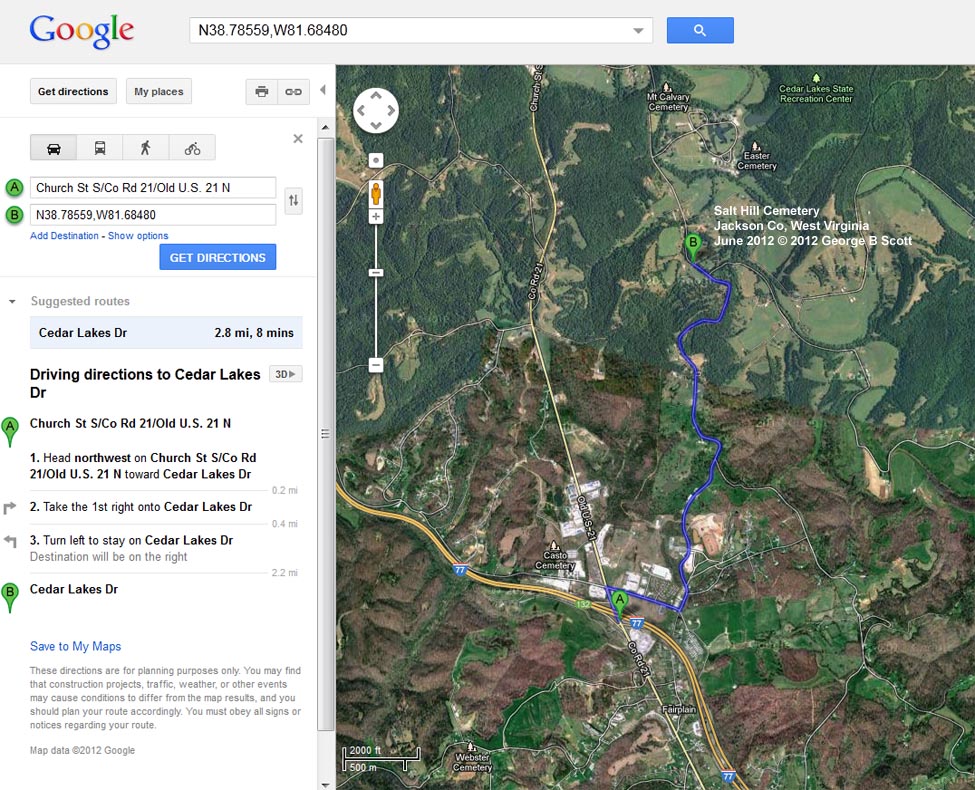
Task: Click the Save to My Maps link
Action: click(75, 646)
